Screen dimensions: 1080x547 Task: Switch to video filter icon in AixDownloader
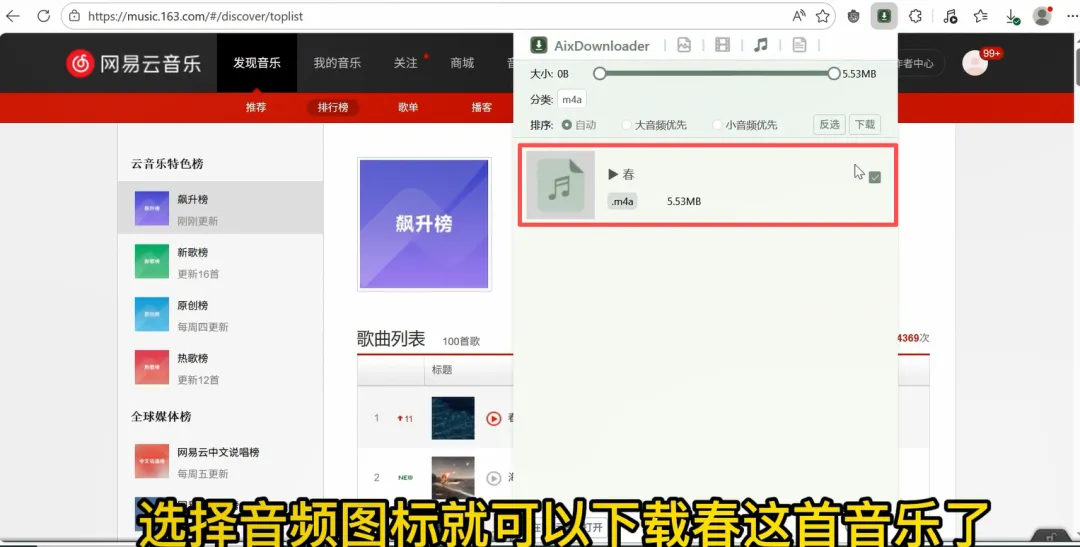tap(722, 45)
